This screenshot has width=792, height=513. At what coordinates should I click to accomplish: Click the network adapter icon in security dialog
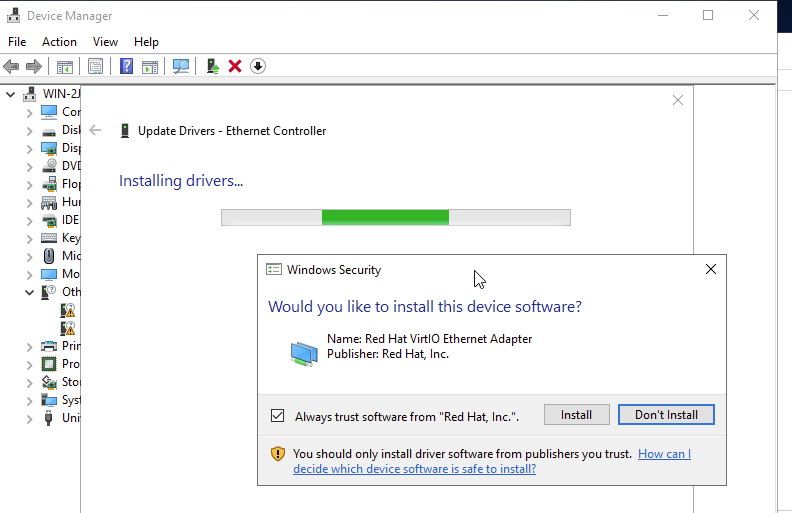coord(304,353)
